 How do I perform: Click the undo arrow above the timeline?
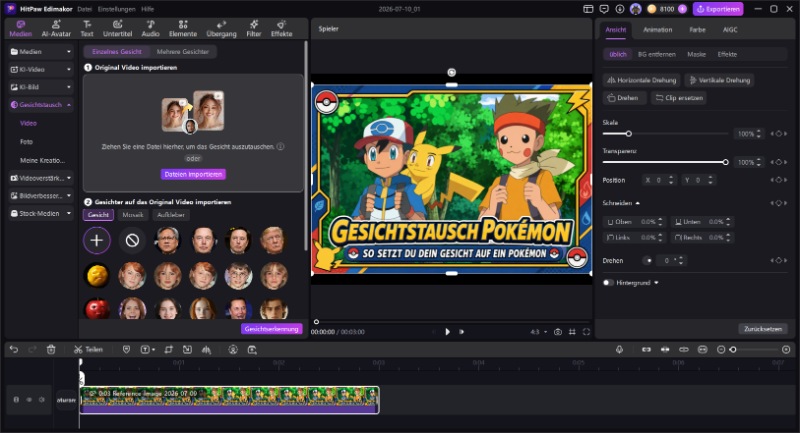pos(14,350)
